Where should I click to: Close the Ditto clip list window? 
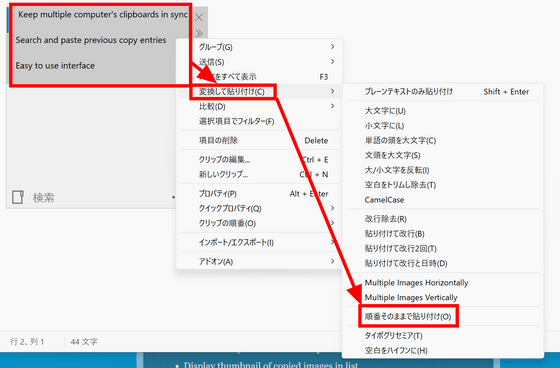pyautogui.click(x=199, y=18)
